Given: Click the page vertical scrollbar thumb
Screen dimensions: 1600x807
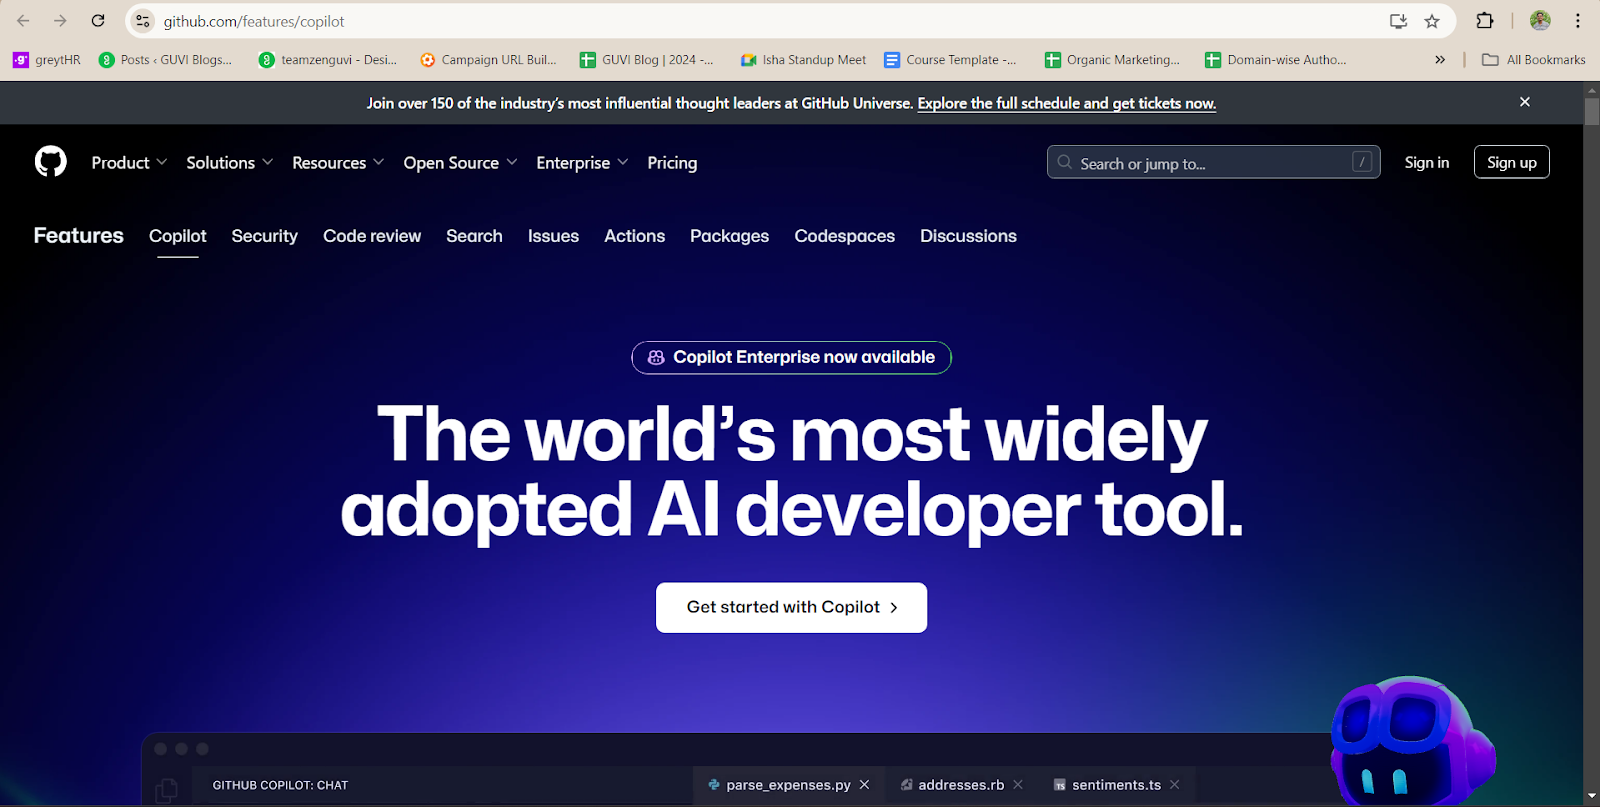Looking at the screenshot, I should [1592, 110].
